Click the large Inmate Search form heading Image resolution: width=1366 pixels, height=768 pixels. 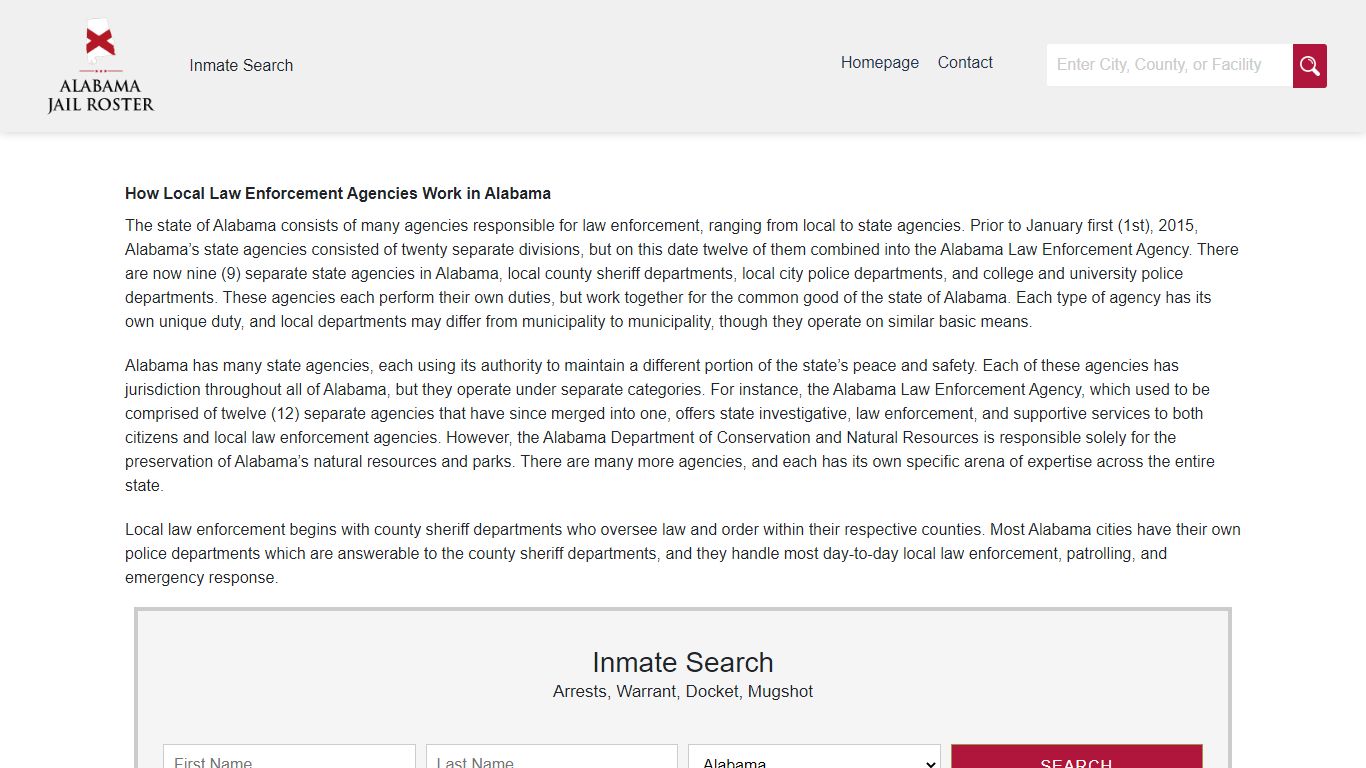click(x=683, y=662)
